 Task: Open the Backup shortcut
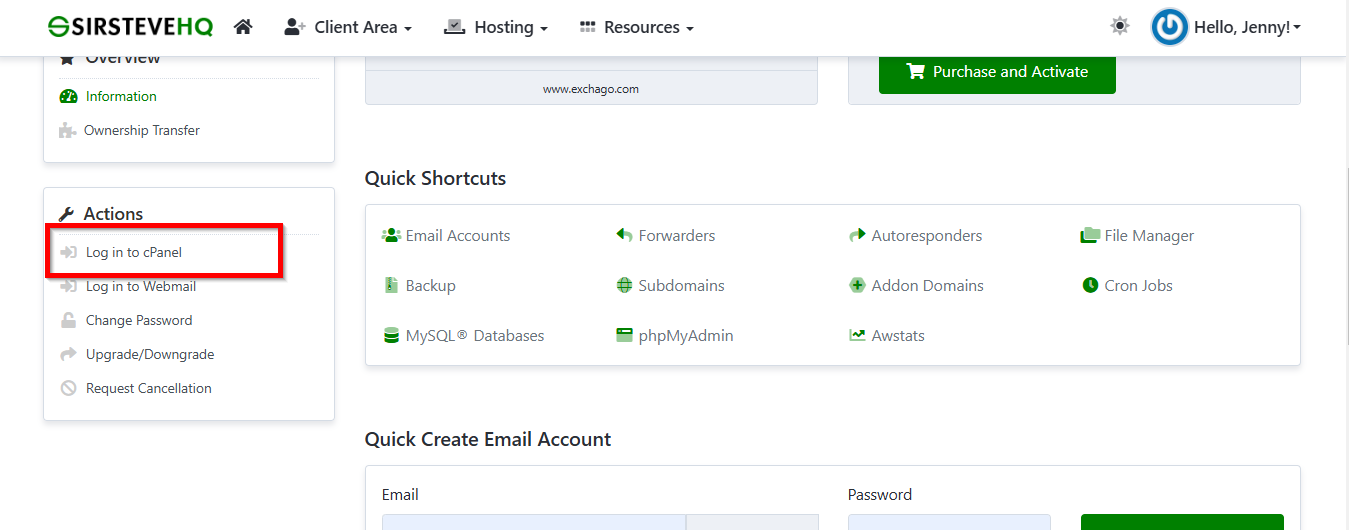point(431,286)
